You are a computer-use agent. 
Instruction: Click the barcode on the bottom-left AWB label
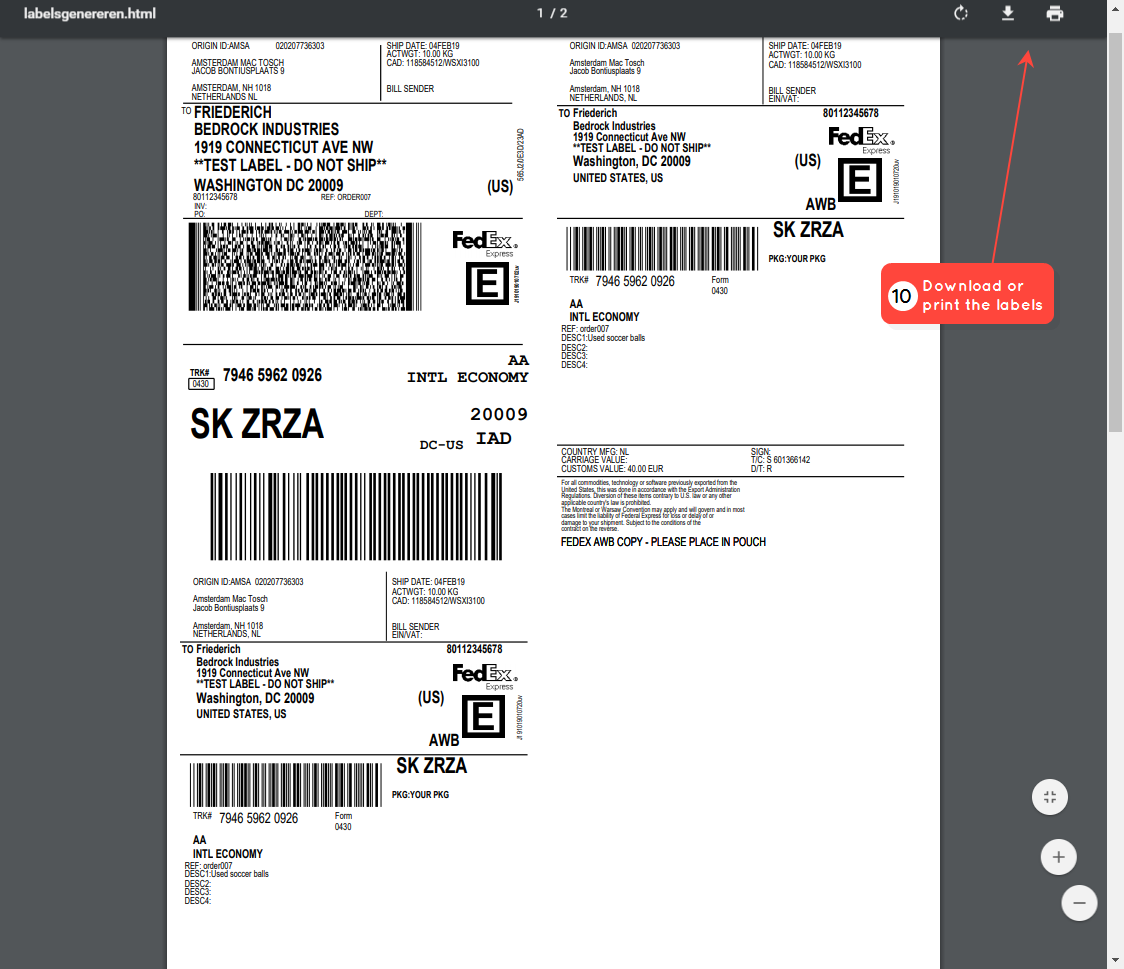point(285,785)
